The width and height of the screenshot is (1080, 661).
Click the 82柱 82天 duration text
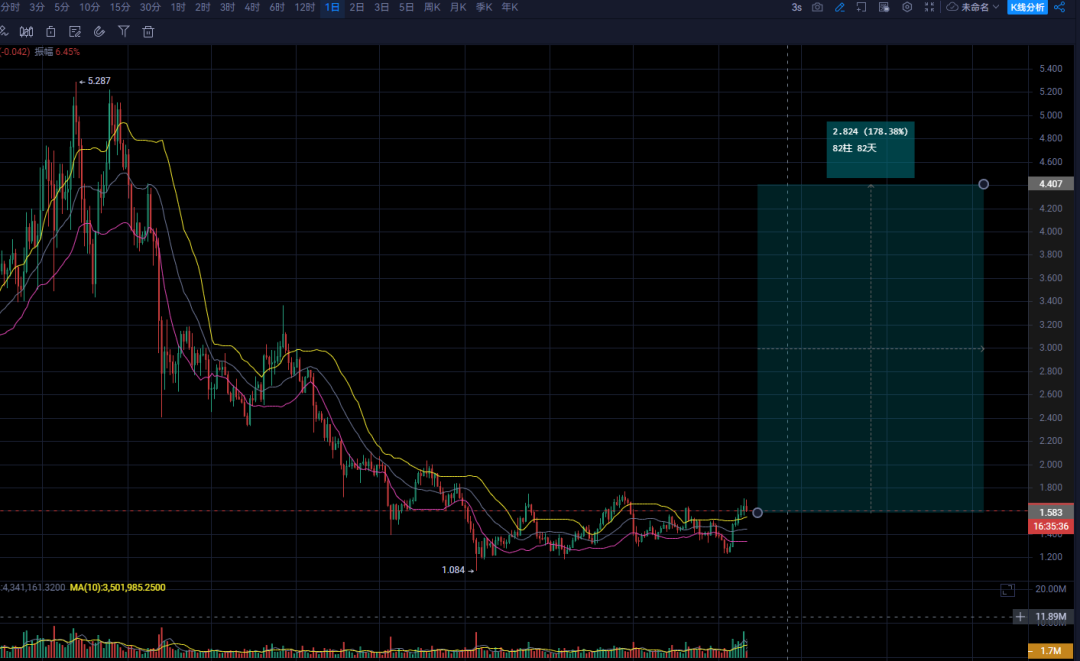854,148
